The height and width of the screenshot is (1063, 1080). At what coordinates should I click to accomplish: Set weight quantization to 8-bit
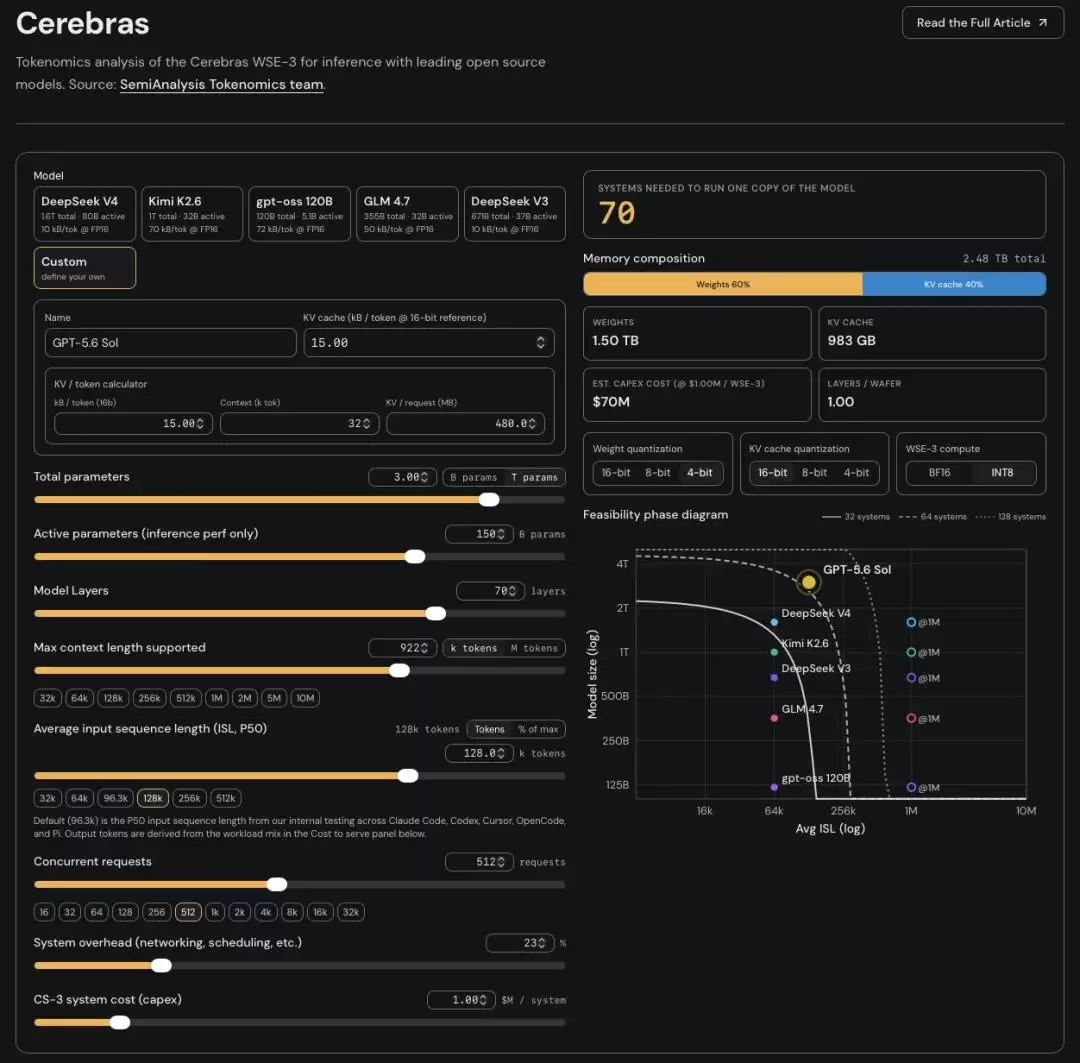pos(658,473)
